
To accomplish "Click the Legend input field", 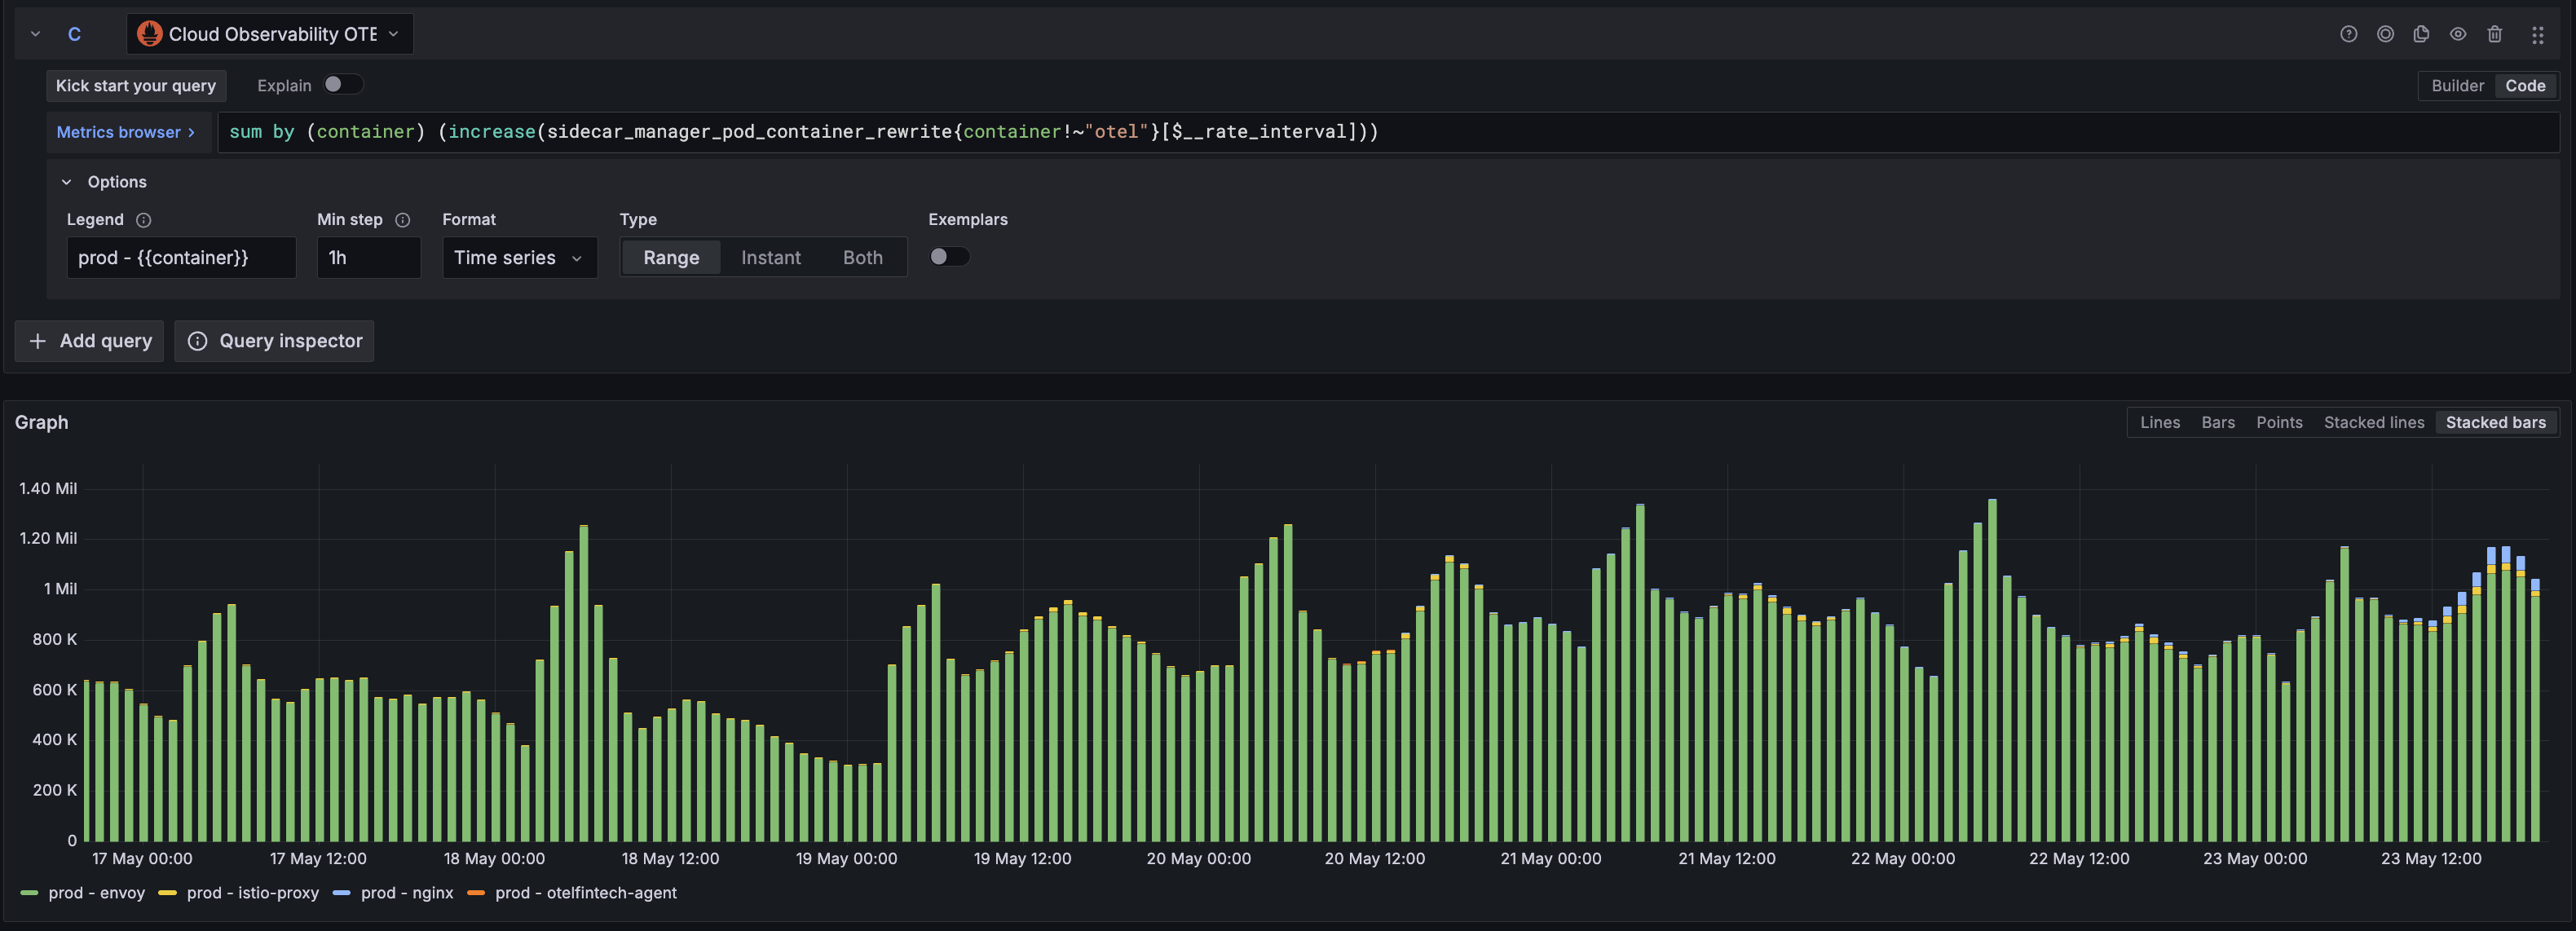I will 181,258.
